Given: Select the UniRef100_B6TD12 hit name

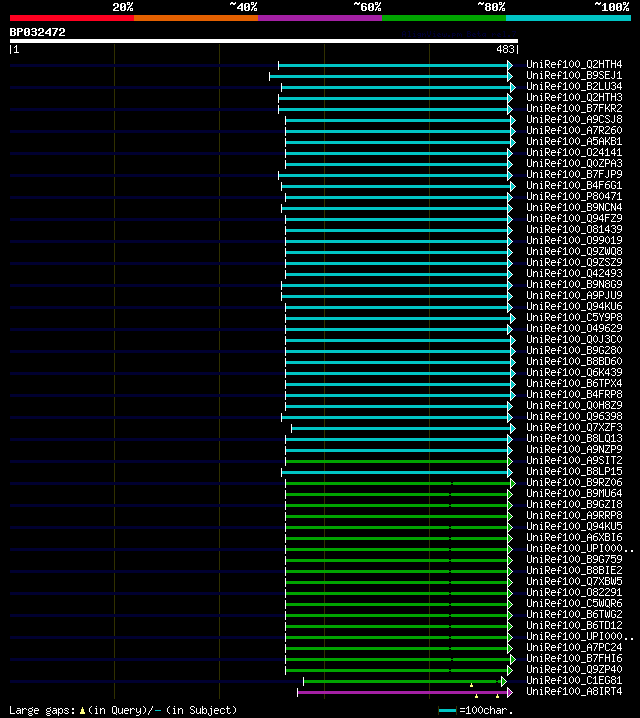Looking at the screenshot, I should tap(574, 625).
